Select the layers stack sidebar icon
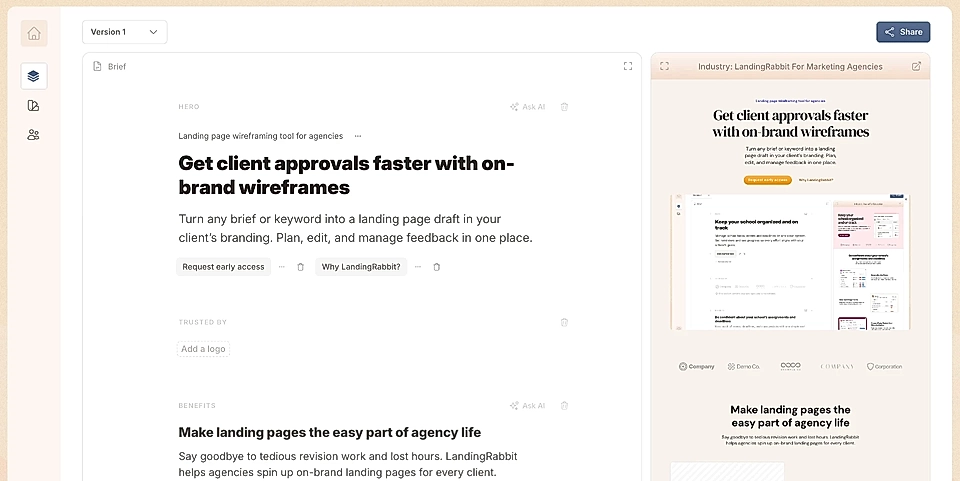Viewport: 960px width, 481px height. pyautogui.click(x=34, y=76)
